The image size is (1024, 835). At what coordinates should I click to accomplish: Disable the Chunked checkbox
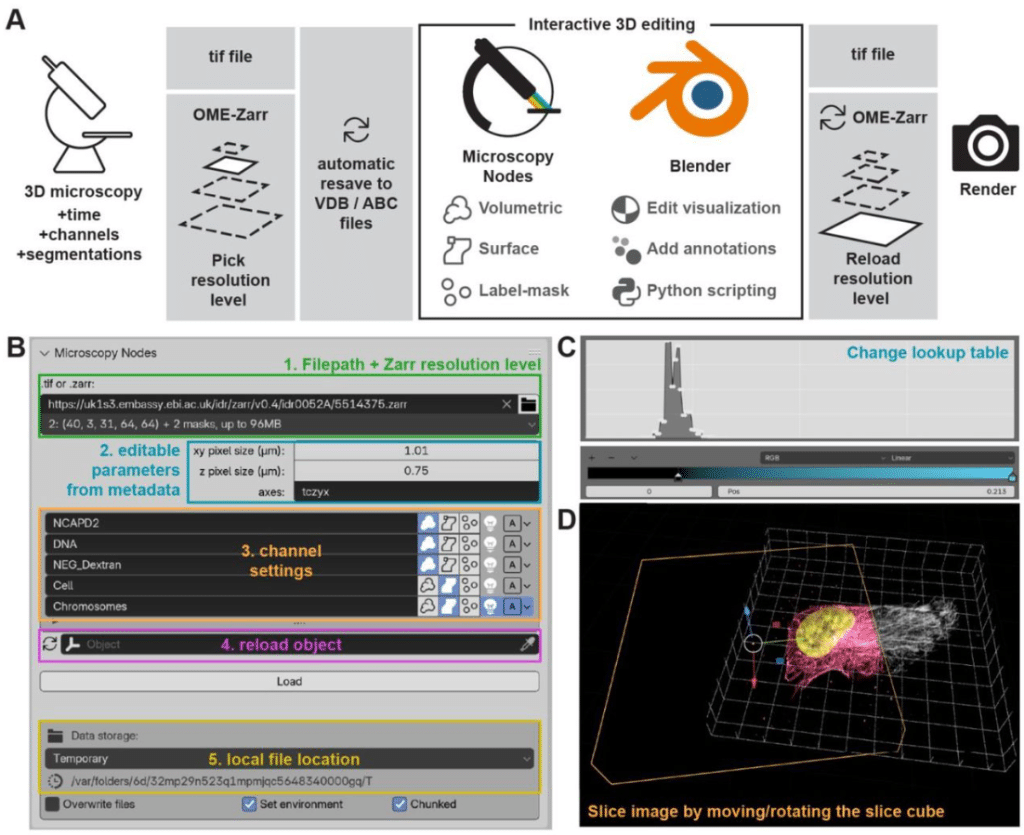tap(400, 804)
